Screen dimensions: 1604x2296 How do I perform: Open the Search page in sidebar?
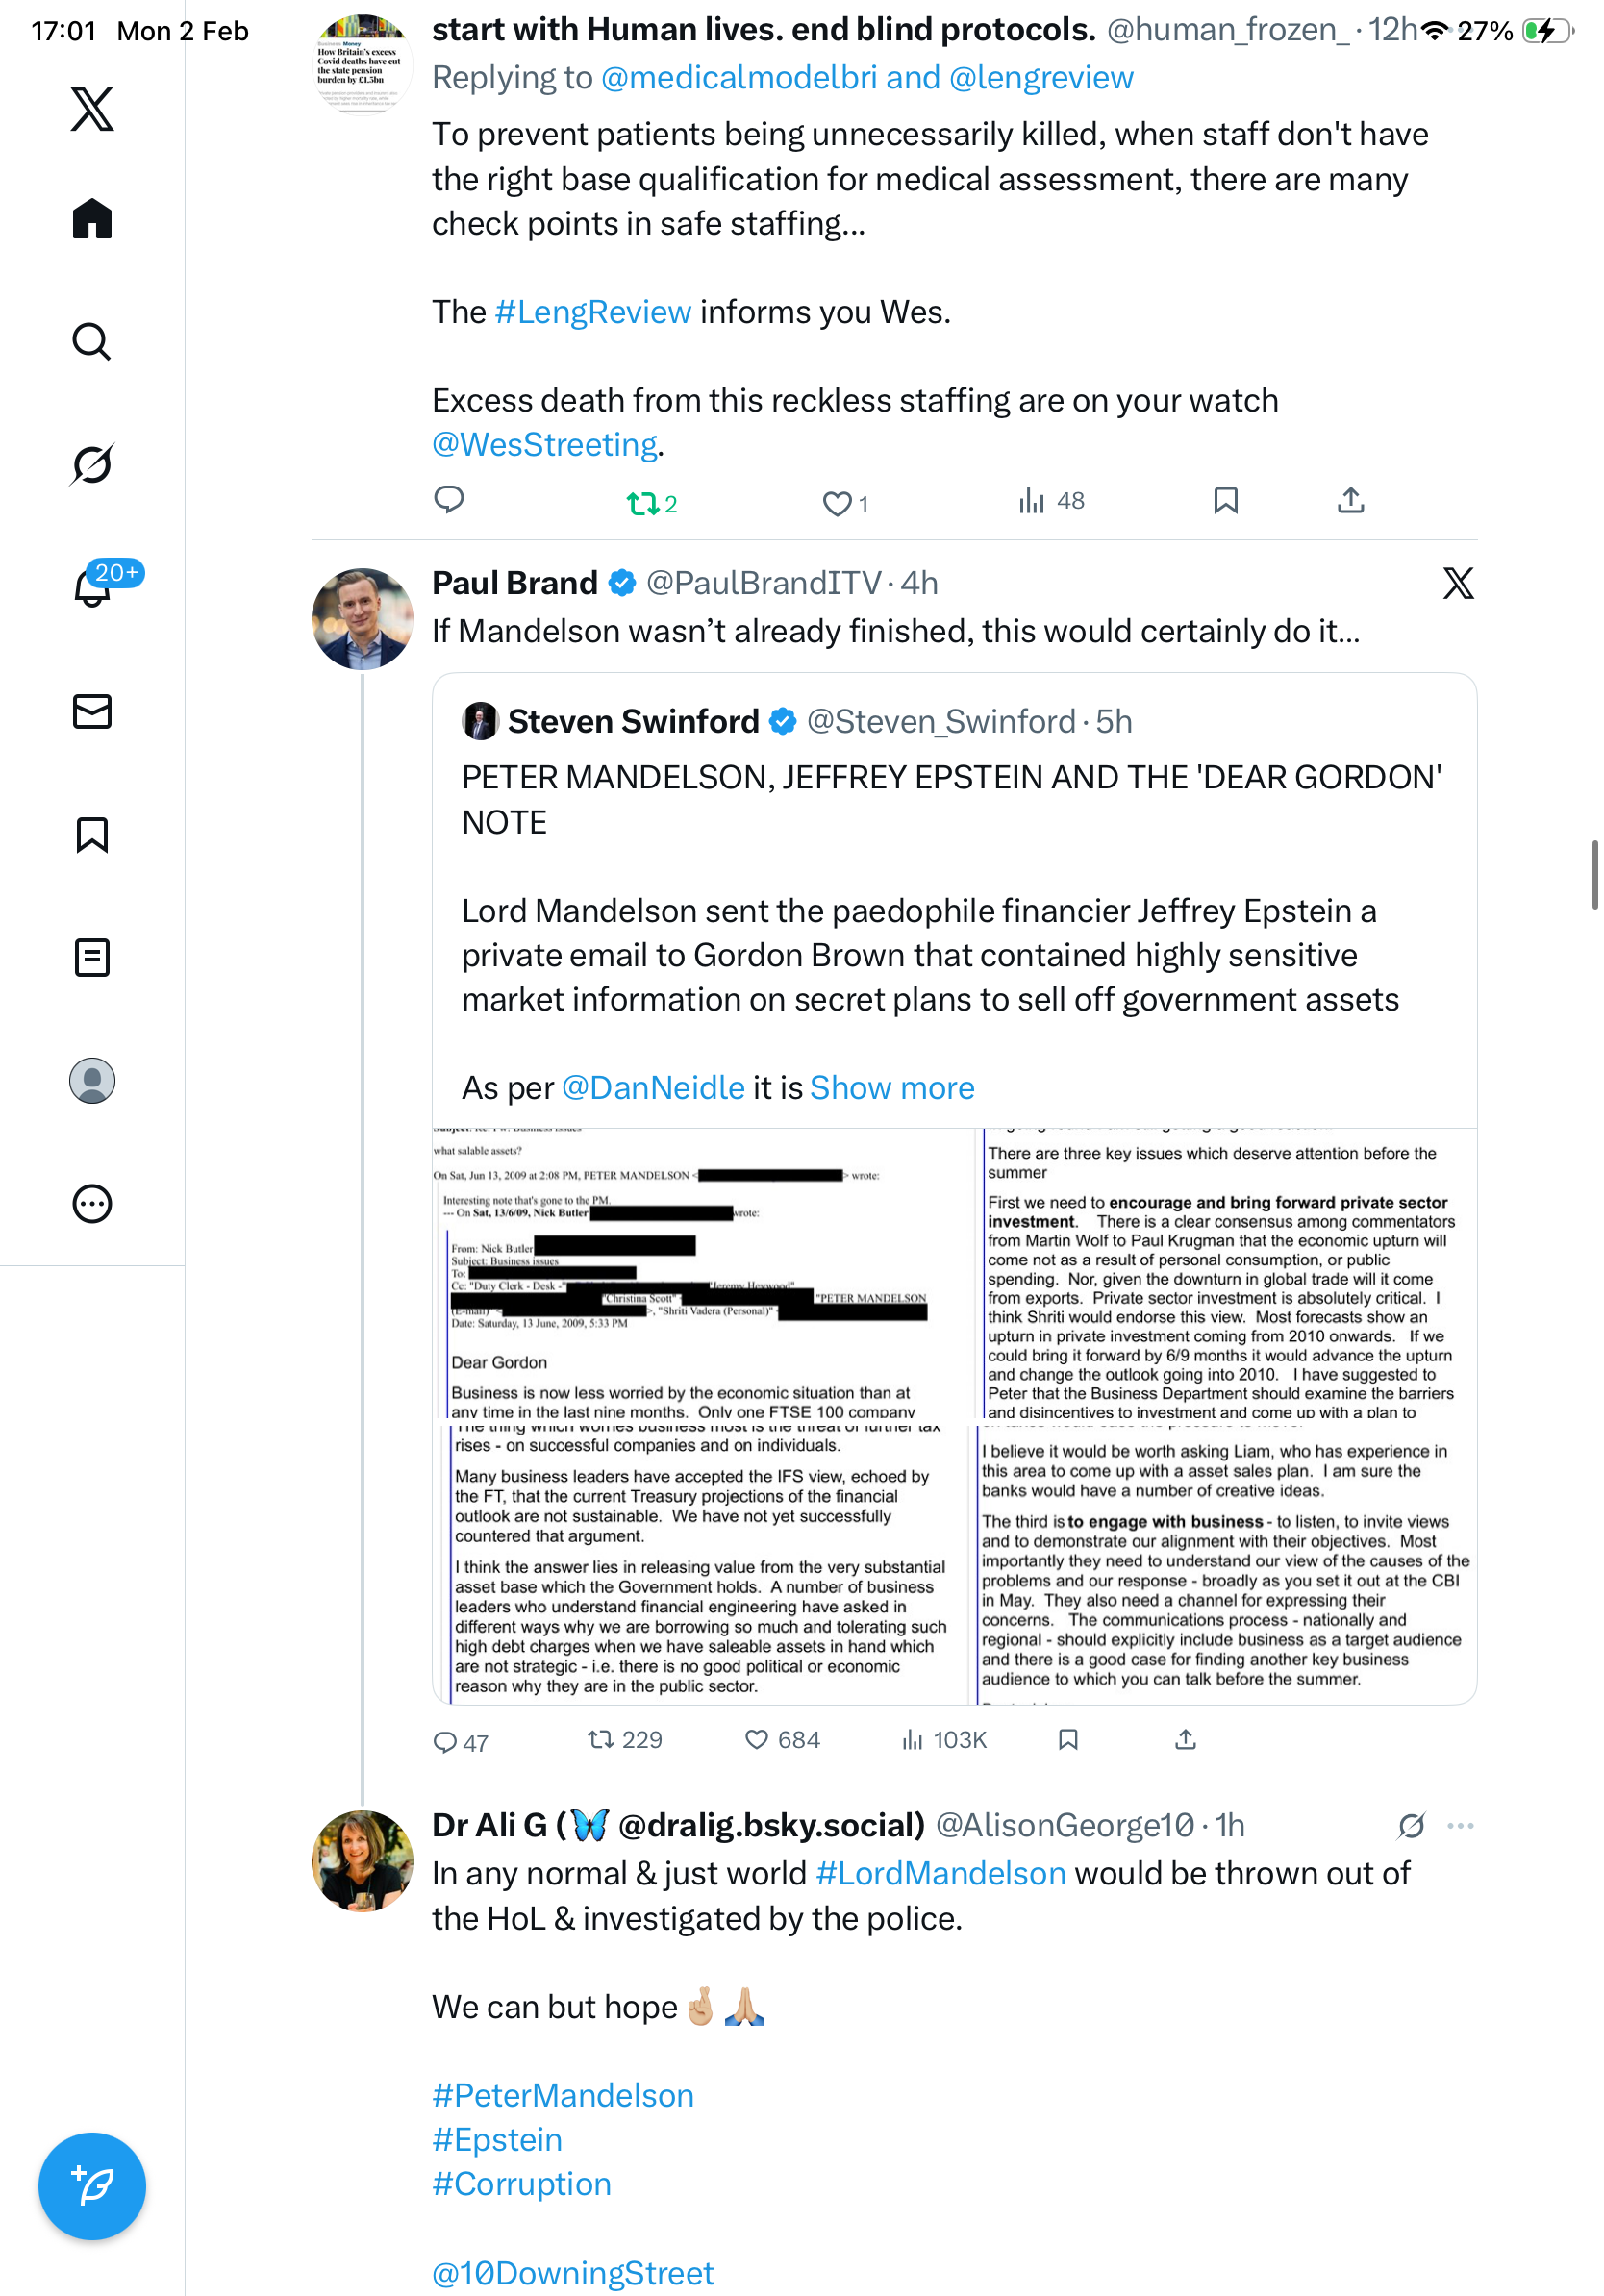pyautogui.click(x=91, y=342)
